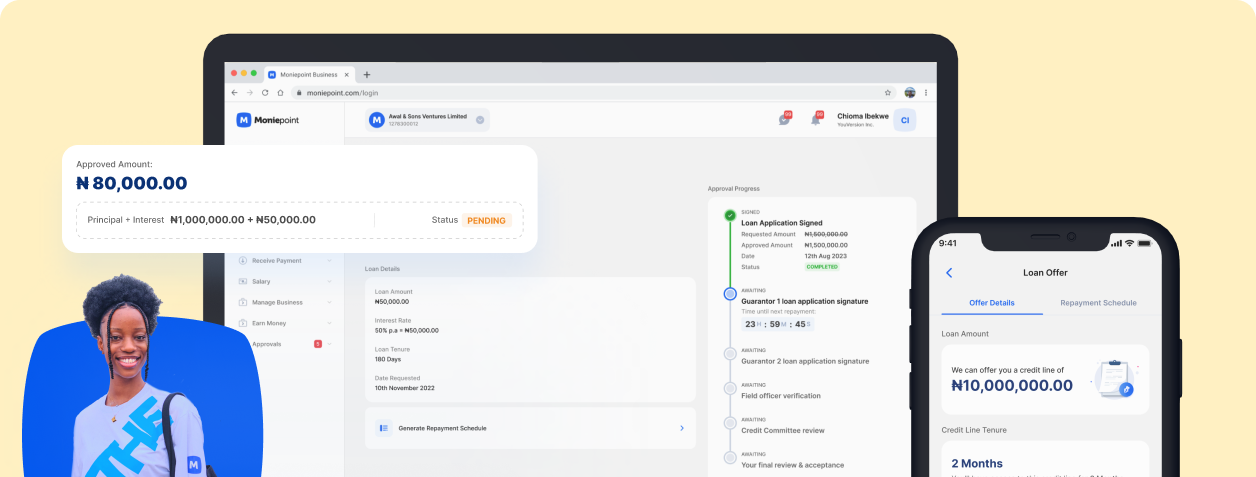Viewport: 1256px width, 477px height.
Task: Switch to the Repayment Schedule tab
Action: click(1098, 303)
